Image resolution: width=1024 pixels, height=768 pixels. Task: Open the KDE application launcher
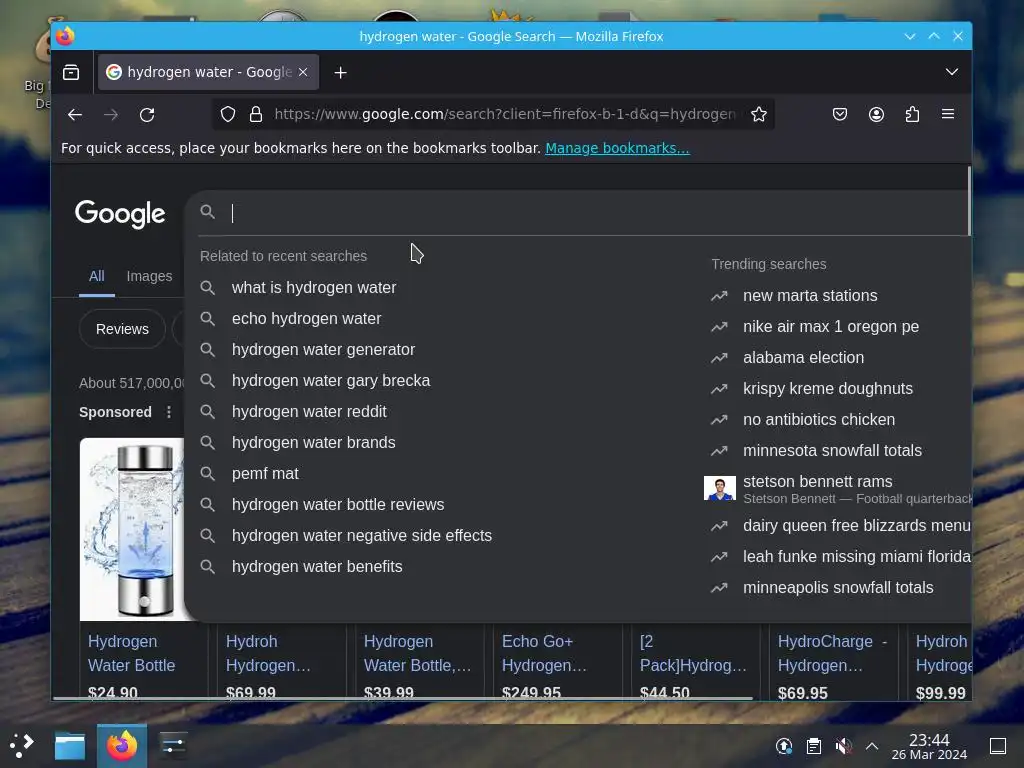click(x=22, y=745)
